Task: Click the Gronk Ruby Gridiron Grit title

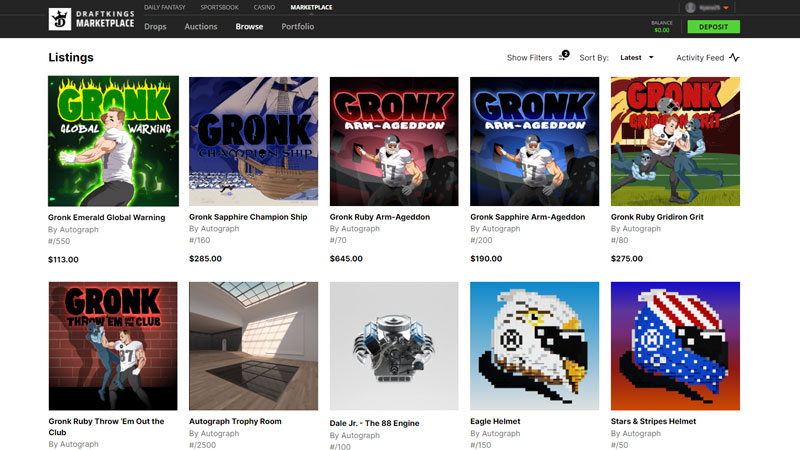Action: point(657,217)
